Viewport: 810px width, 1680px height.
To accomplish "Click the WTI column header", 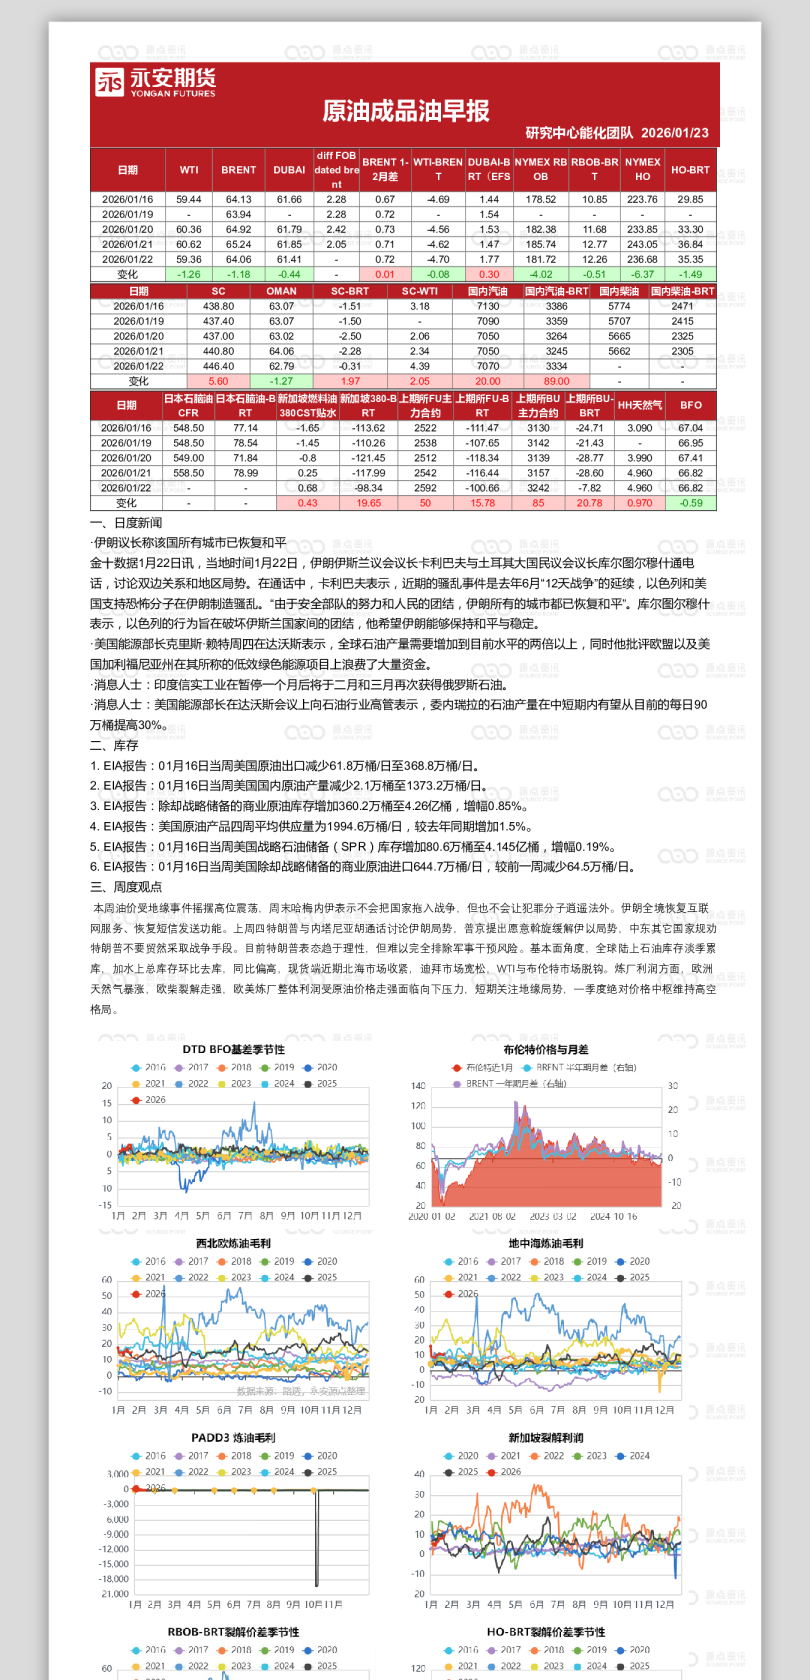I will pos(189,170).
